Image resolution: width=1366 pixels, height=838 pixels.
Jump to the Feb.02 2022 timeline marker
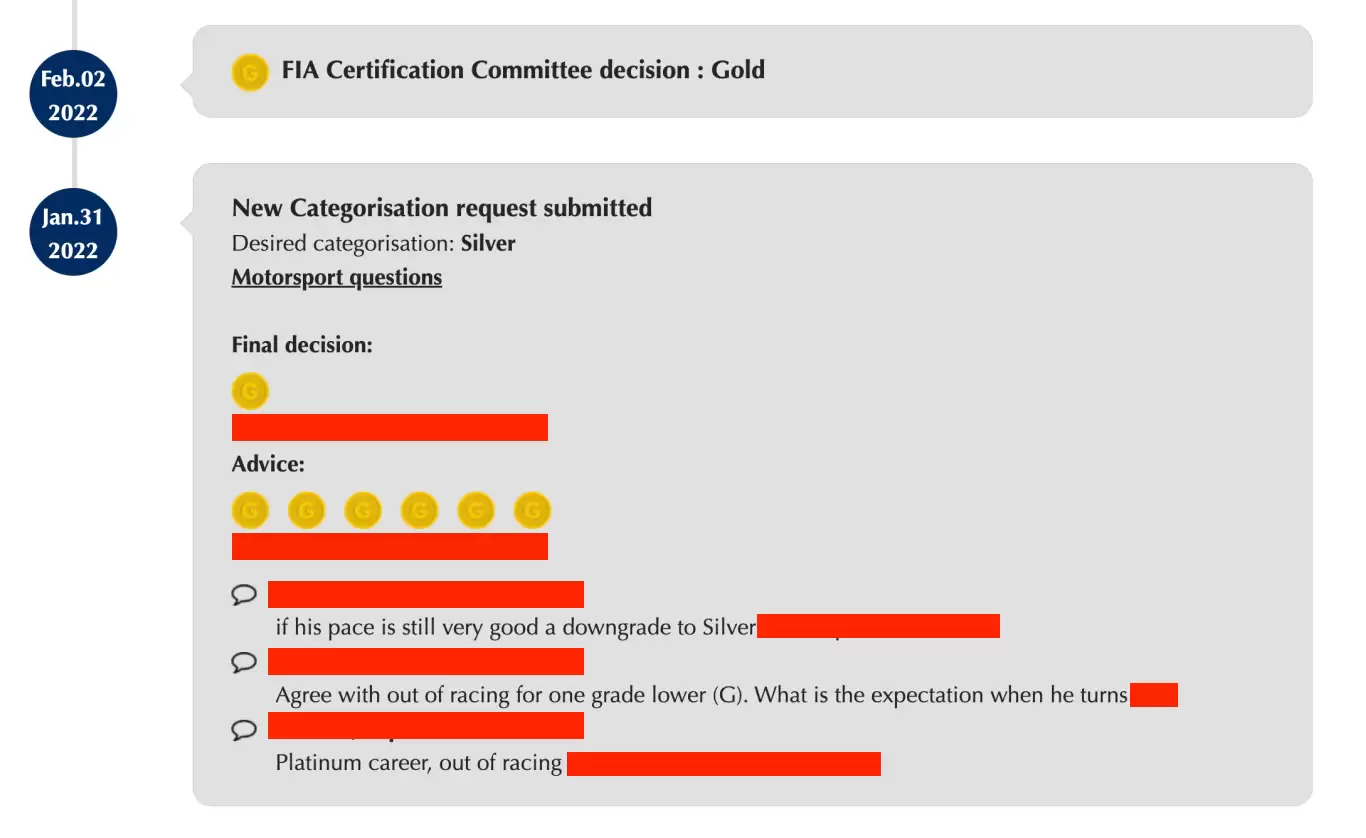(x=73, y=95)
